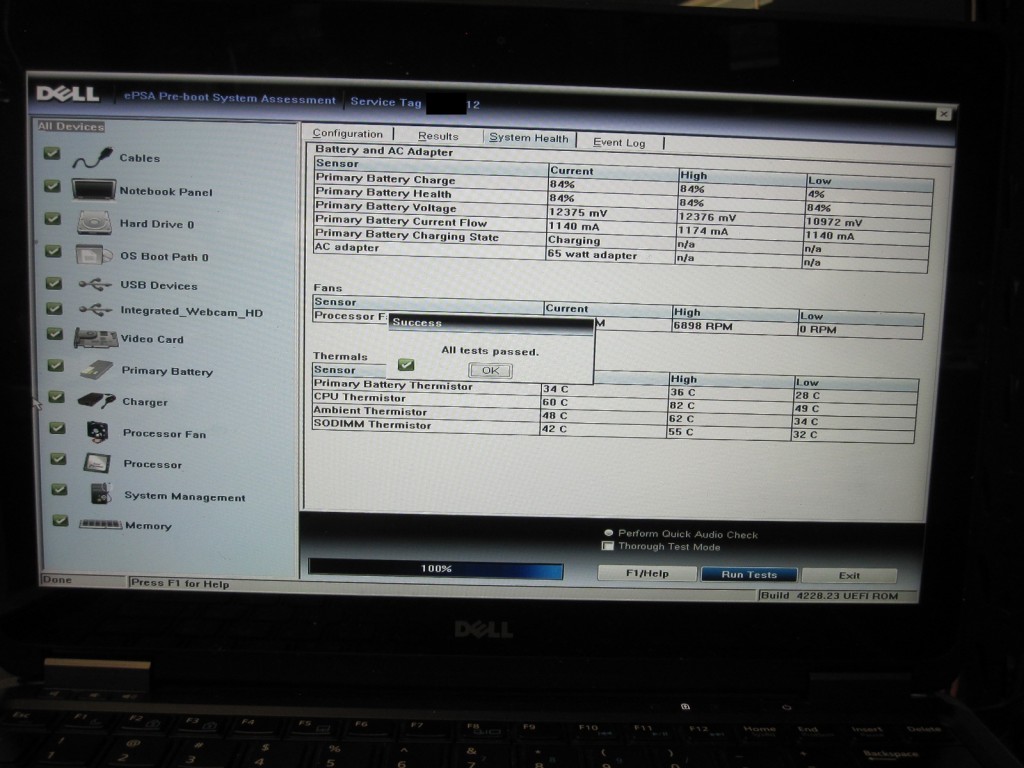
Task: Toggle the Processor checkbox
Action: pos(58,458)
